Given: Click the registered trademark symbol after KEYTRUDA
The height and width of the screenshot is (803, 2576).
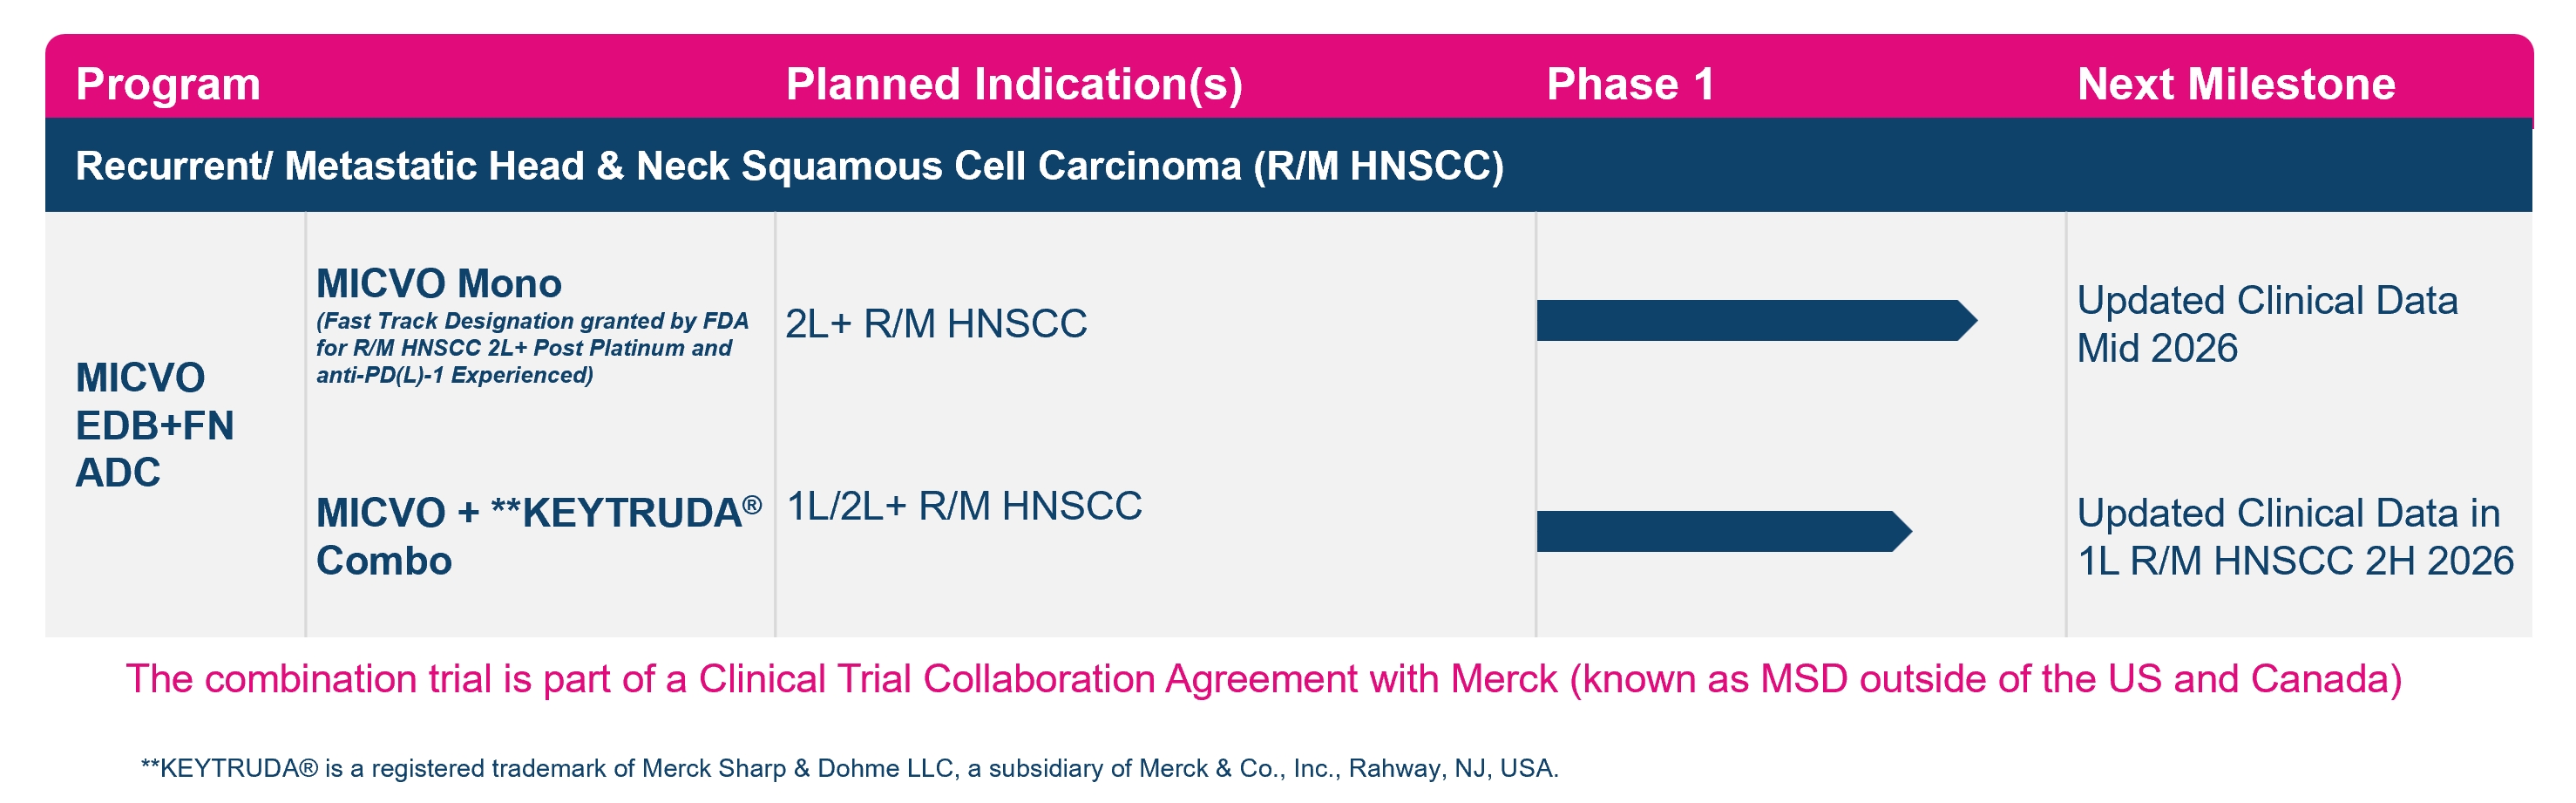Looking at the screenshot, I should point(752,505).
